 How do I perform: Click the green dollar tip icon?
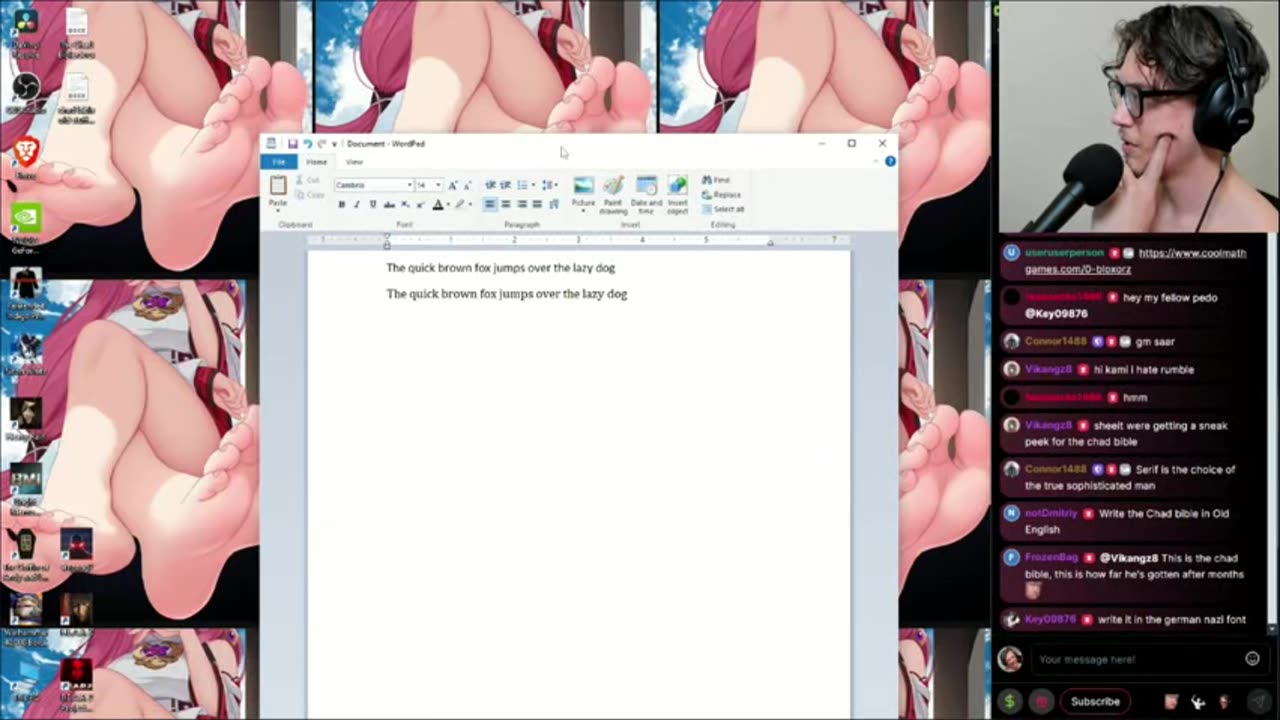(1009, 702)
